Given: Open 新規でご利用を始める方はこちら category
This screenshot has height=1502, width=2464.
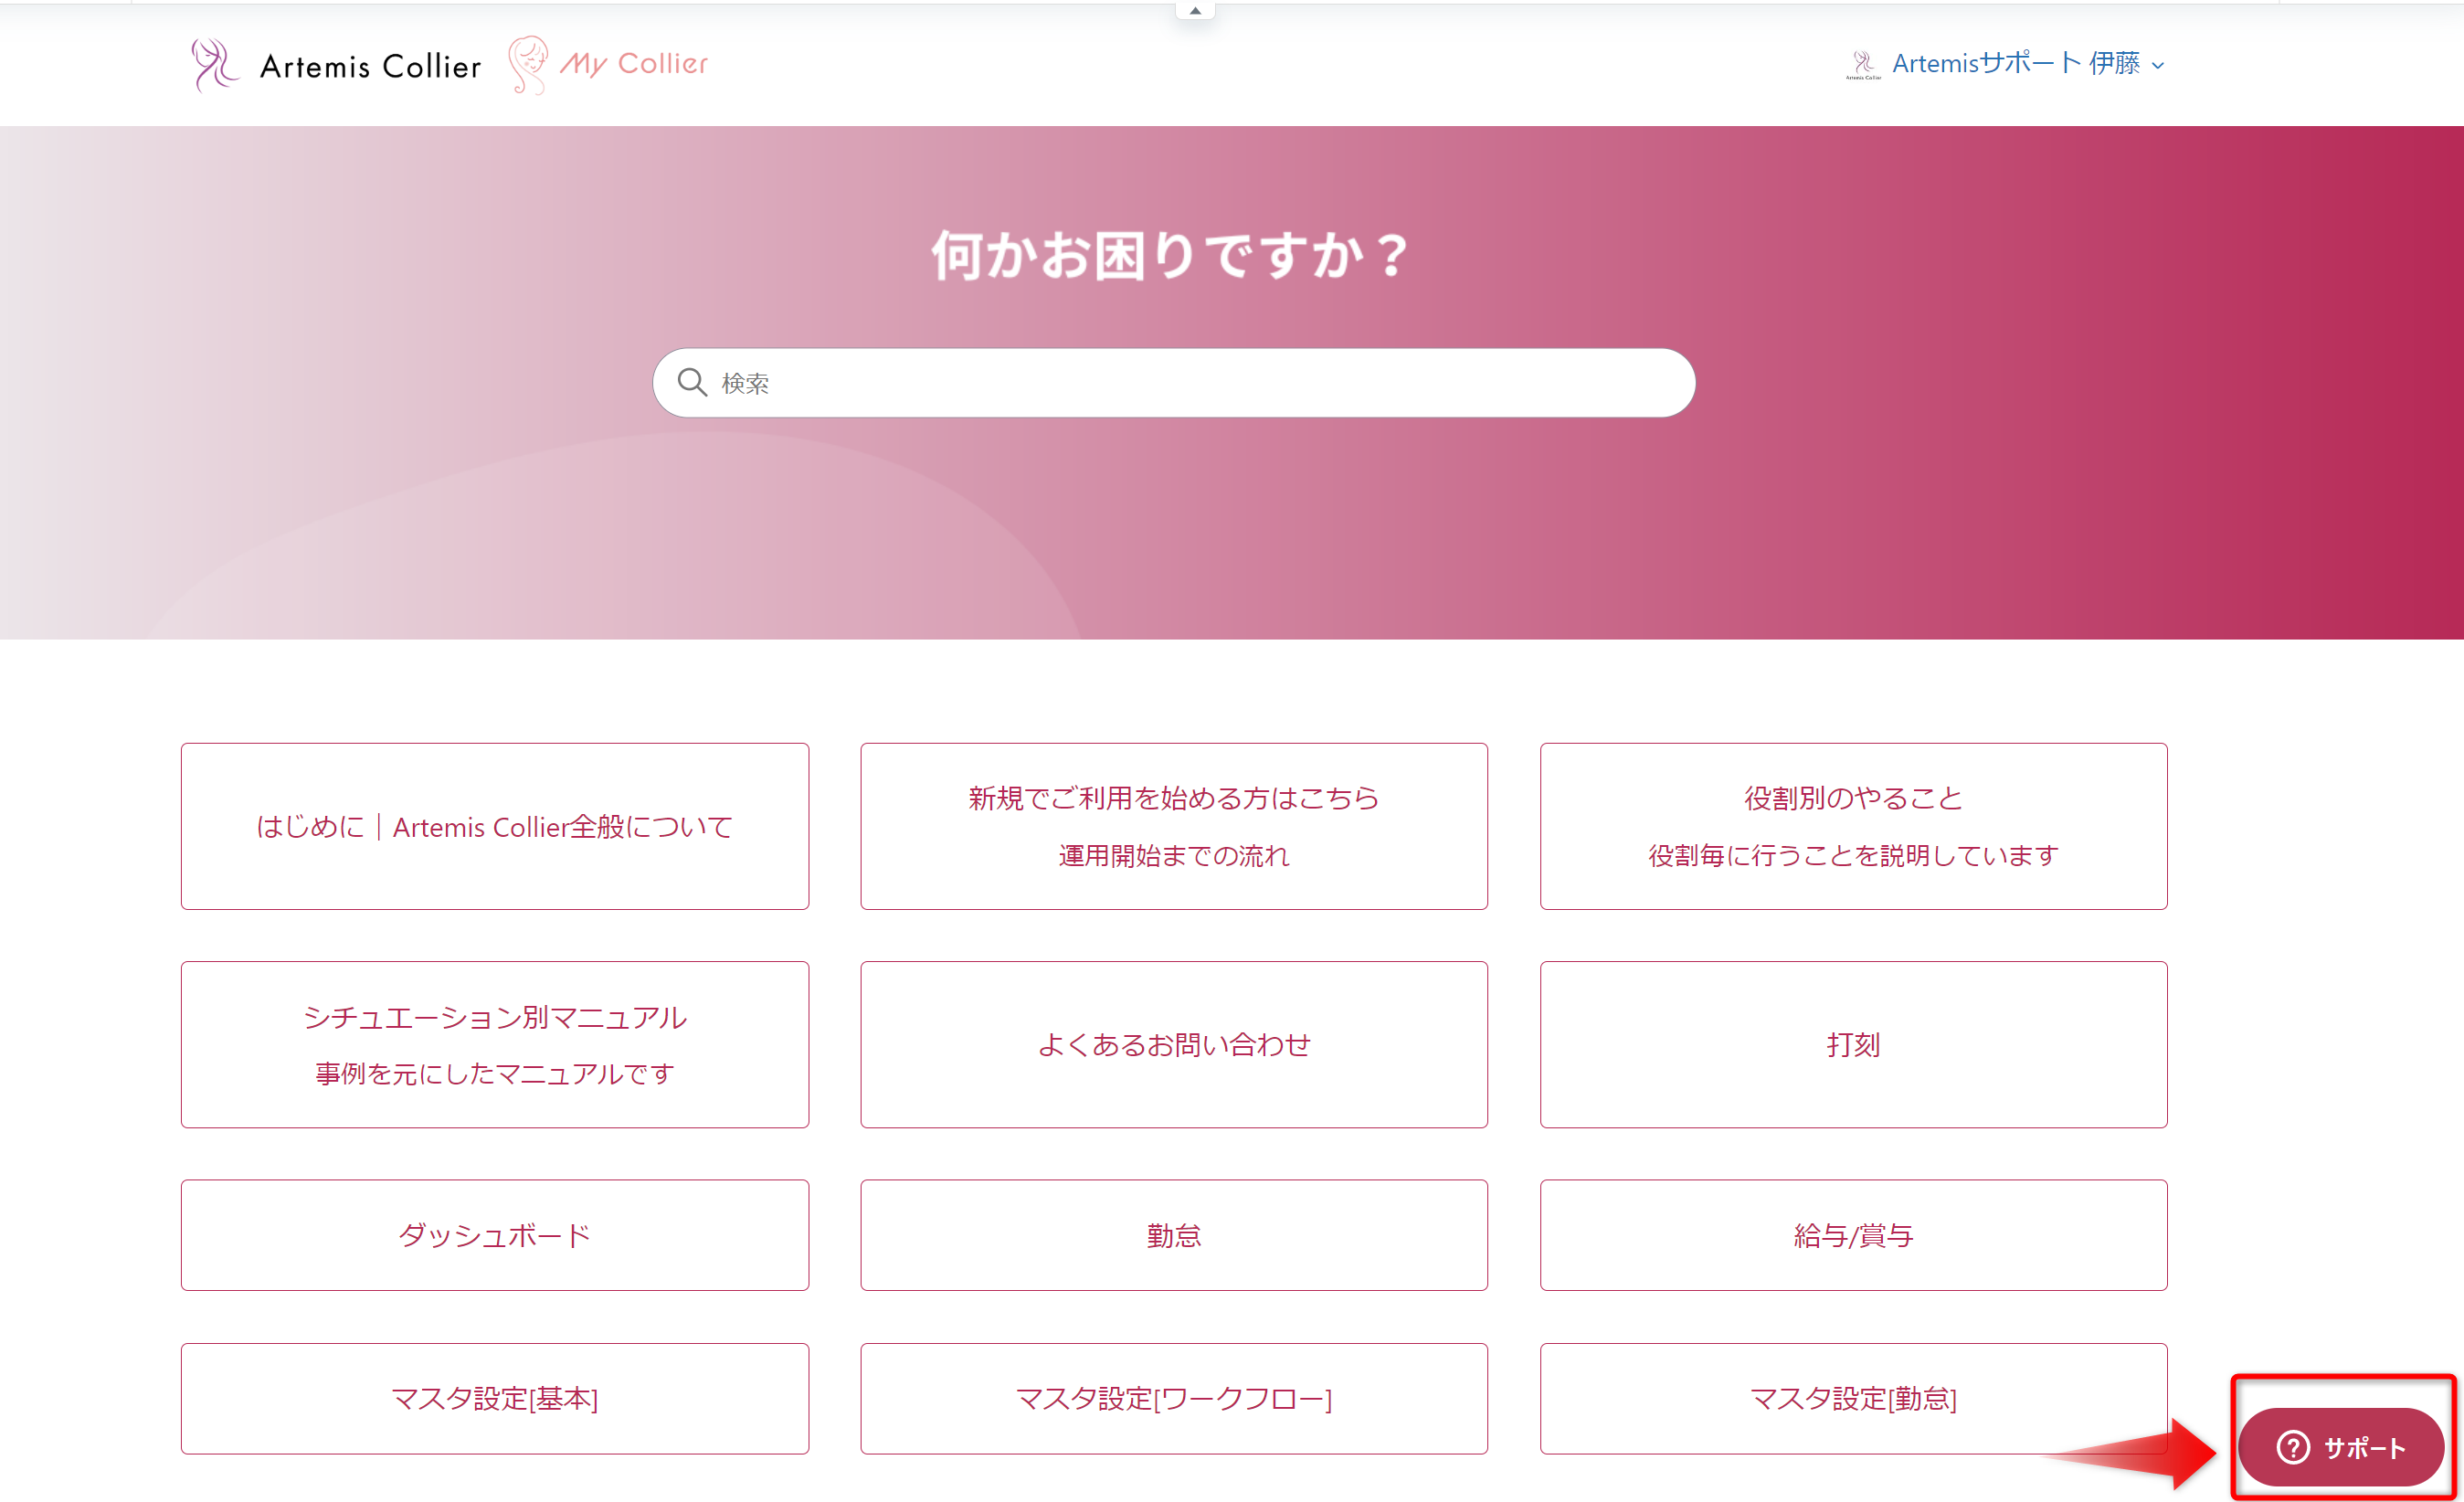Looking at the screenshot, I should click(1173, 826).
